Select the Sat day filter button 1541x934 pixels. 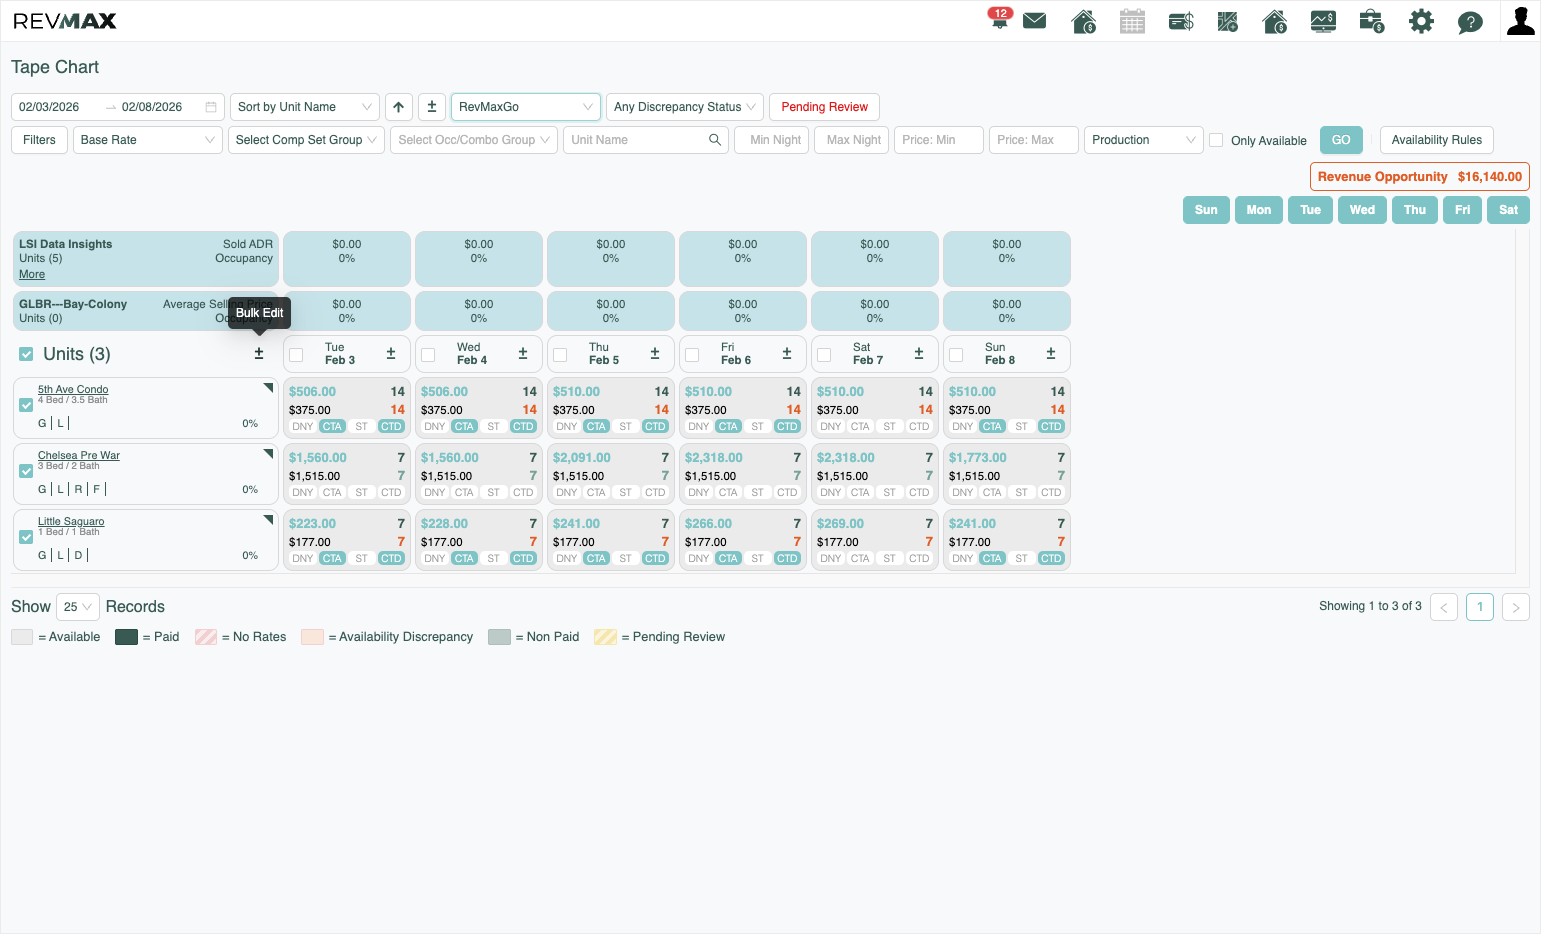1508,210
